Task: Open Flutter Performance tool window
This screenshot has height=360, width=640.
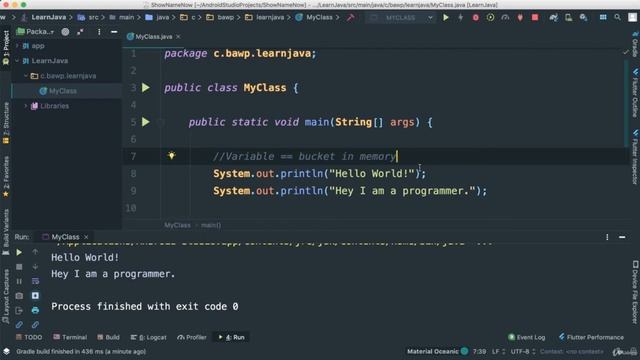Action: [591, 337]
